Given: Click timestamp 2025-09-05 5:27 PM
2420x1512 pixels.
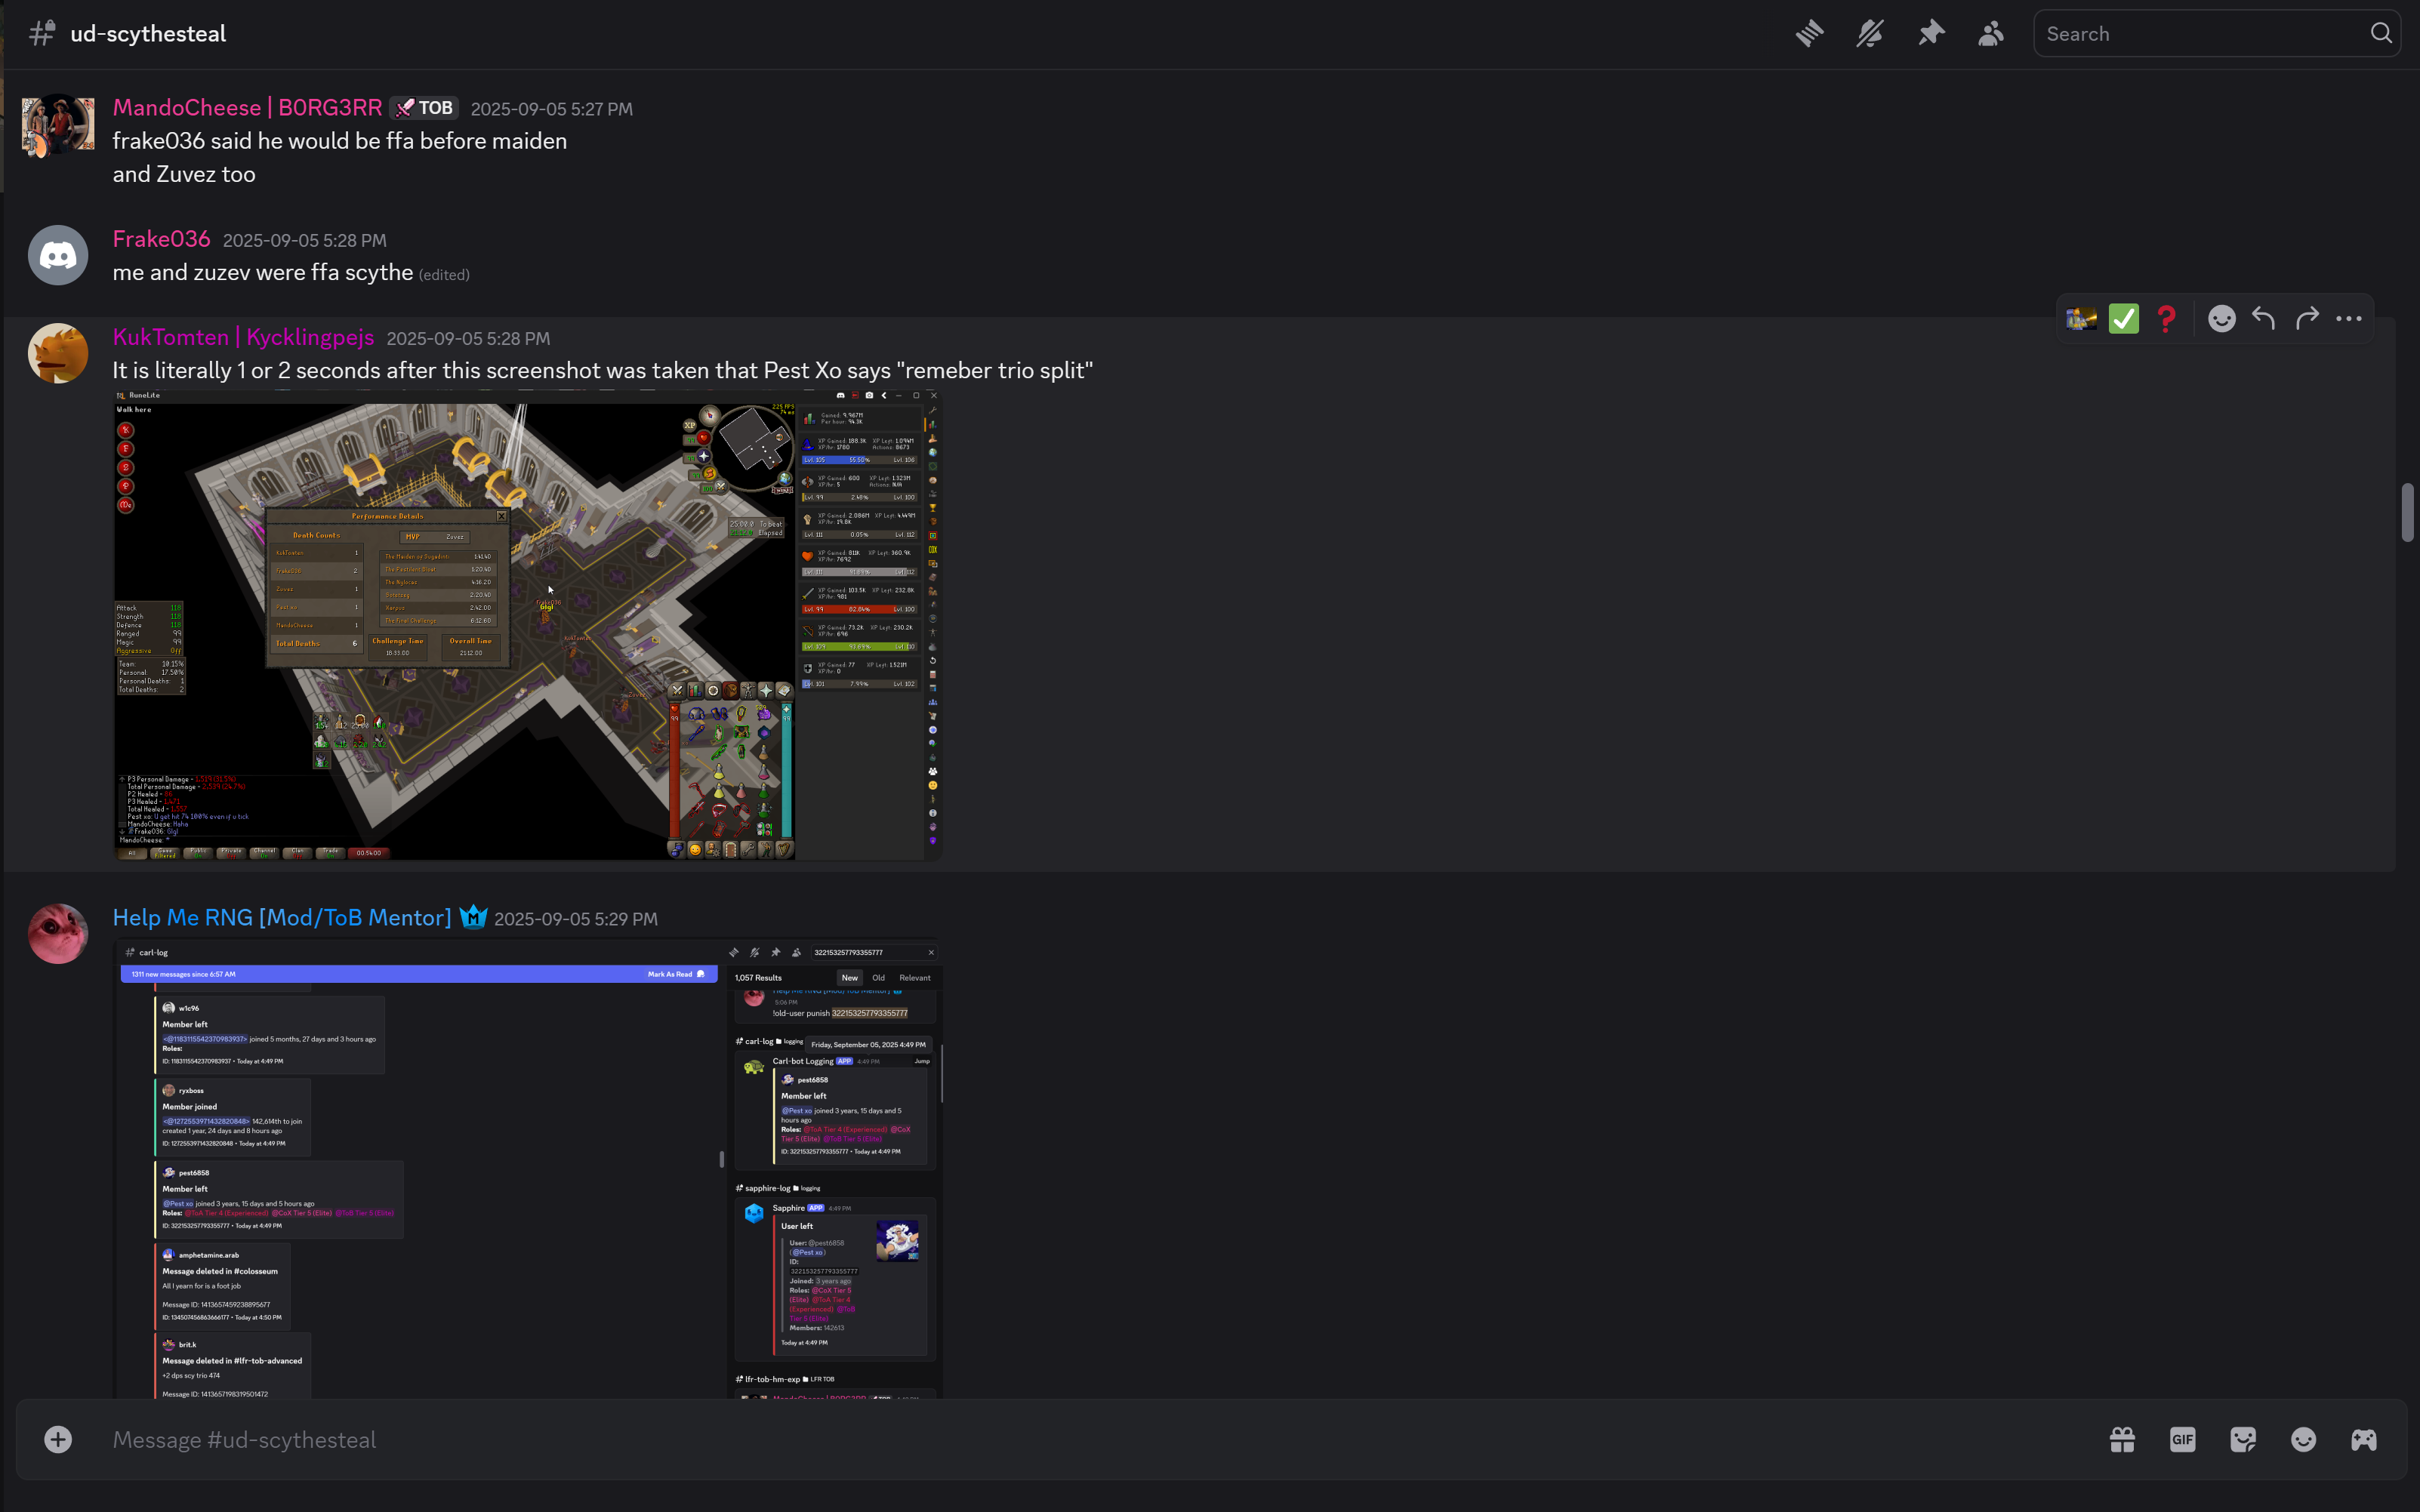Looking at the screenshot, I should click(x=552, y=109).
